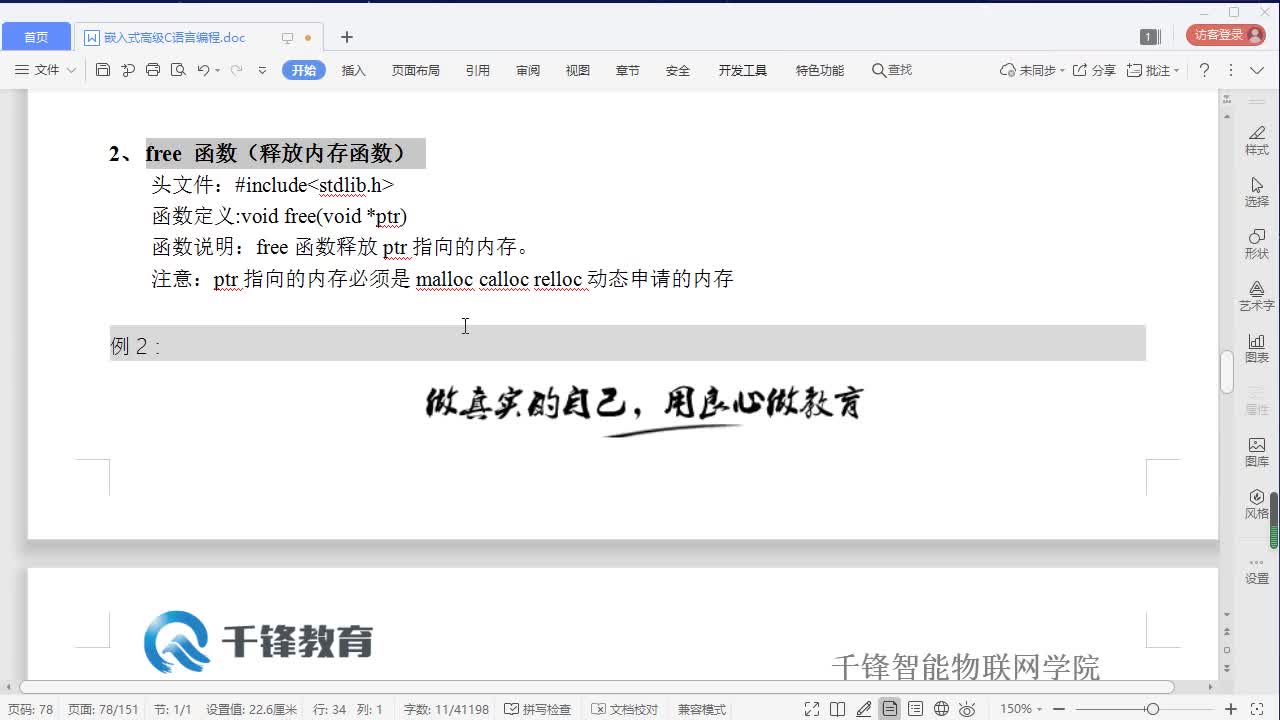Click the zoom slider handle
Screen dimensions: 1280x720
1152,709
